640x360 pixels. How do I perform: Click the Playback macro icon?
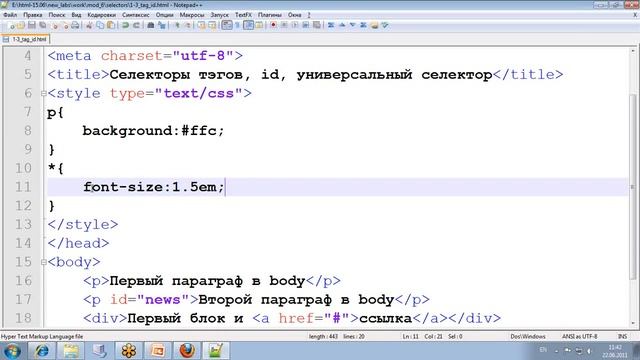(x=295, y=25)
